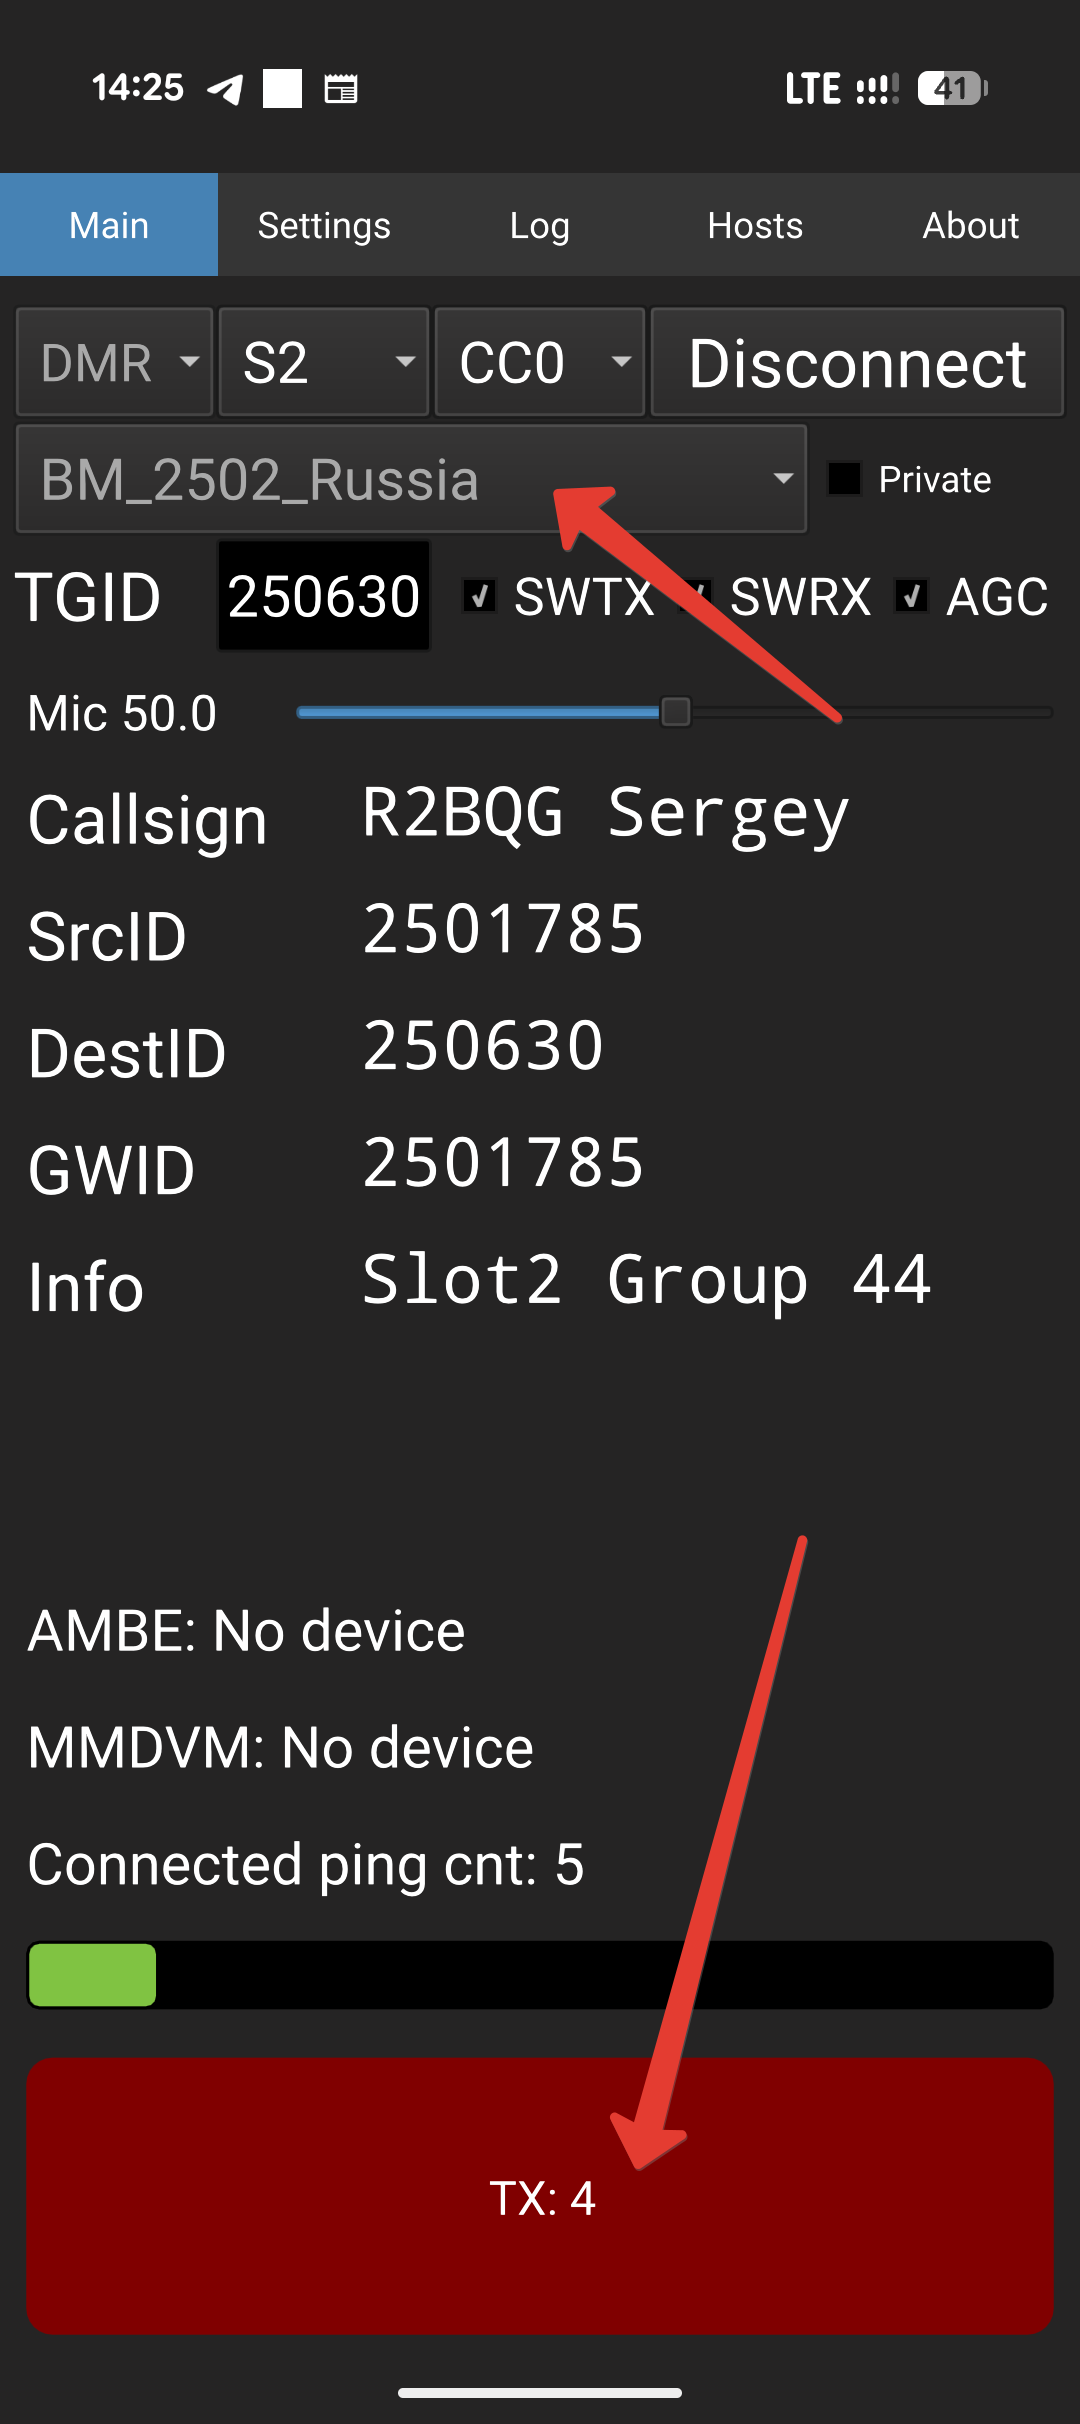Tap the LTE signal strength icon
1080x2424 pixels.
pyautogui.click(x=877, y=89)
